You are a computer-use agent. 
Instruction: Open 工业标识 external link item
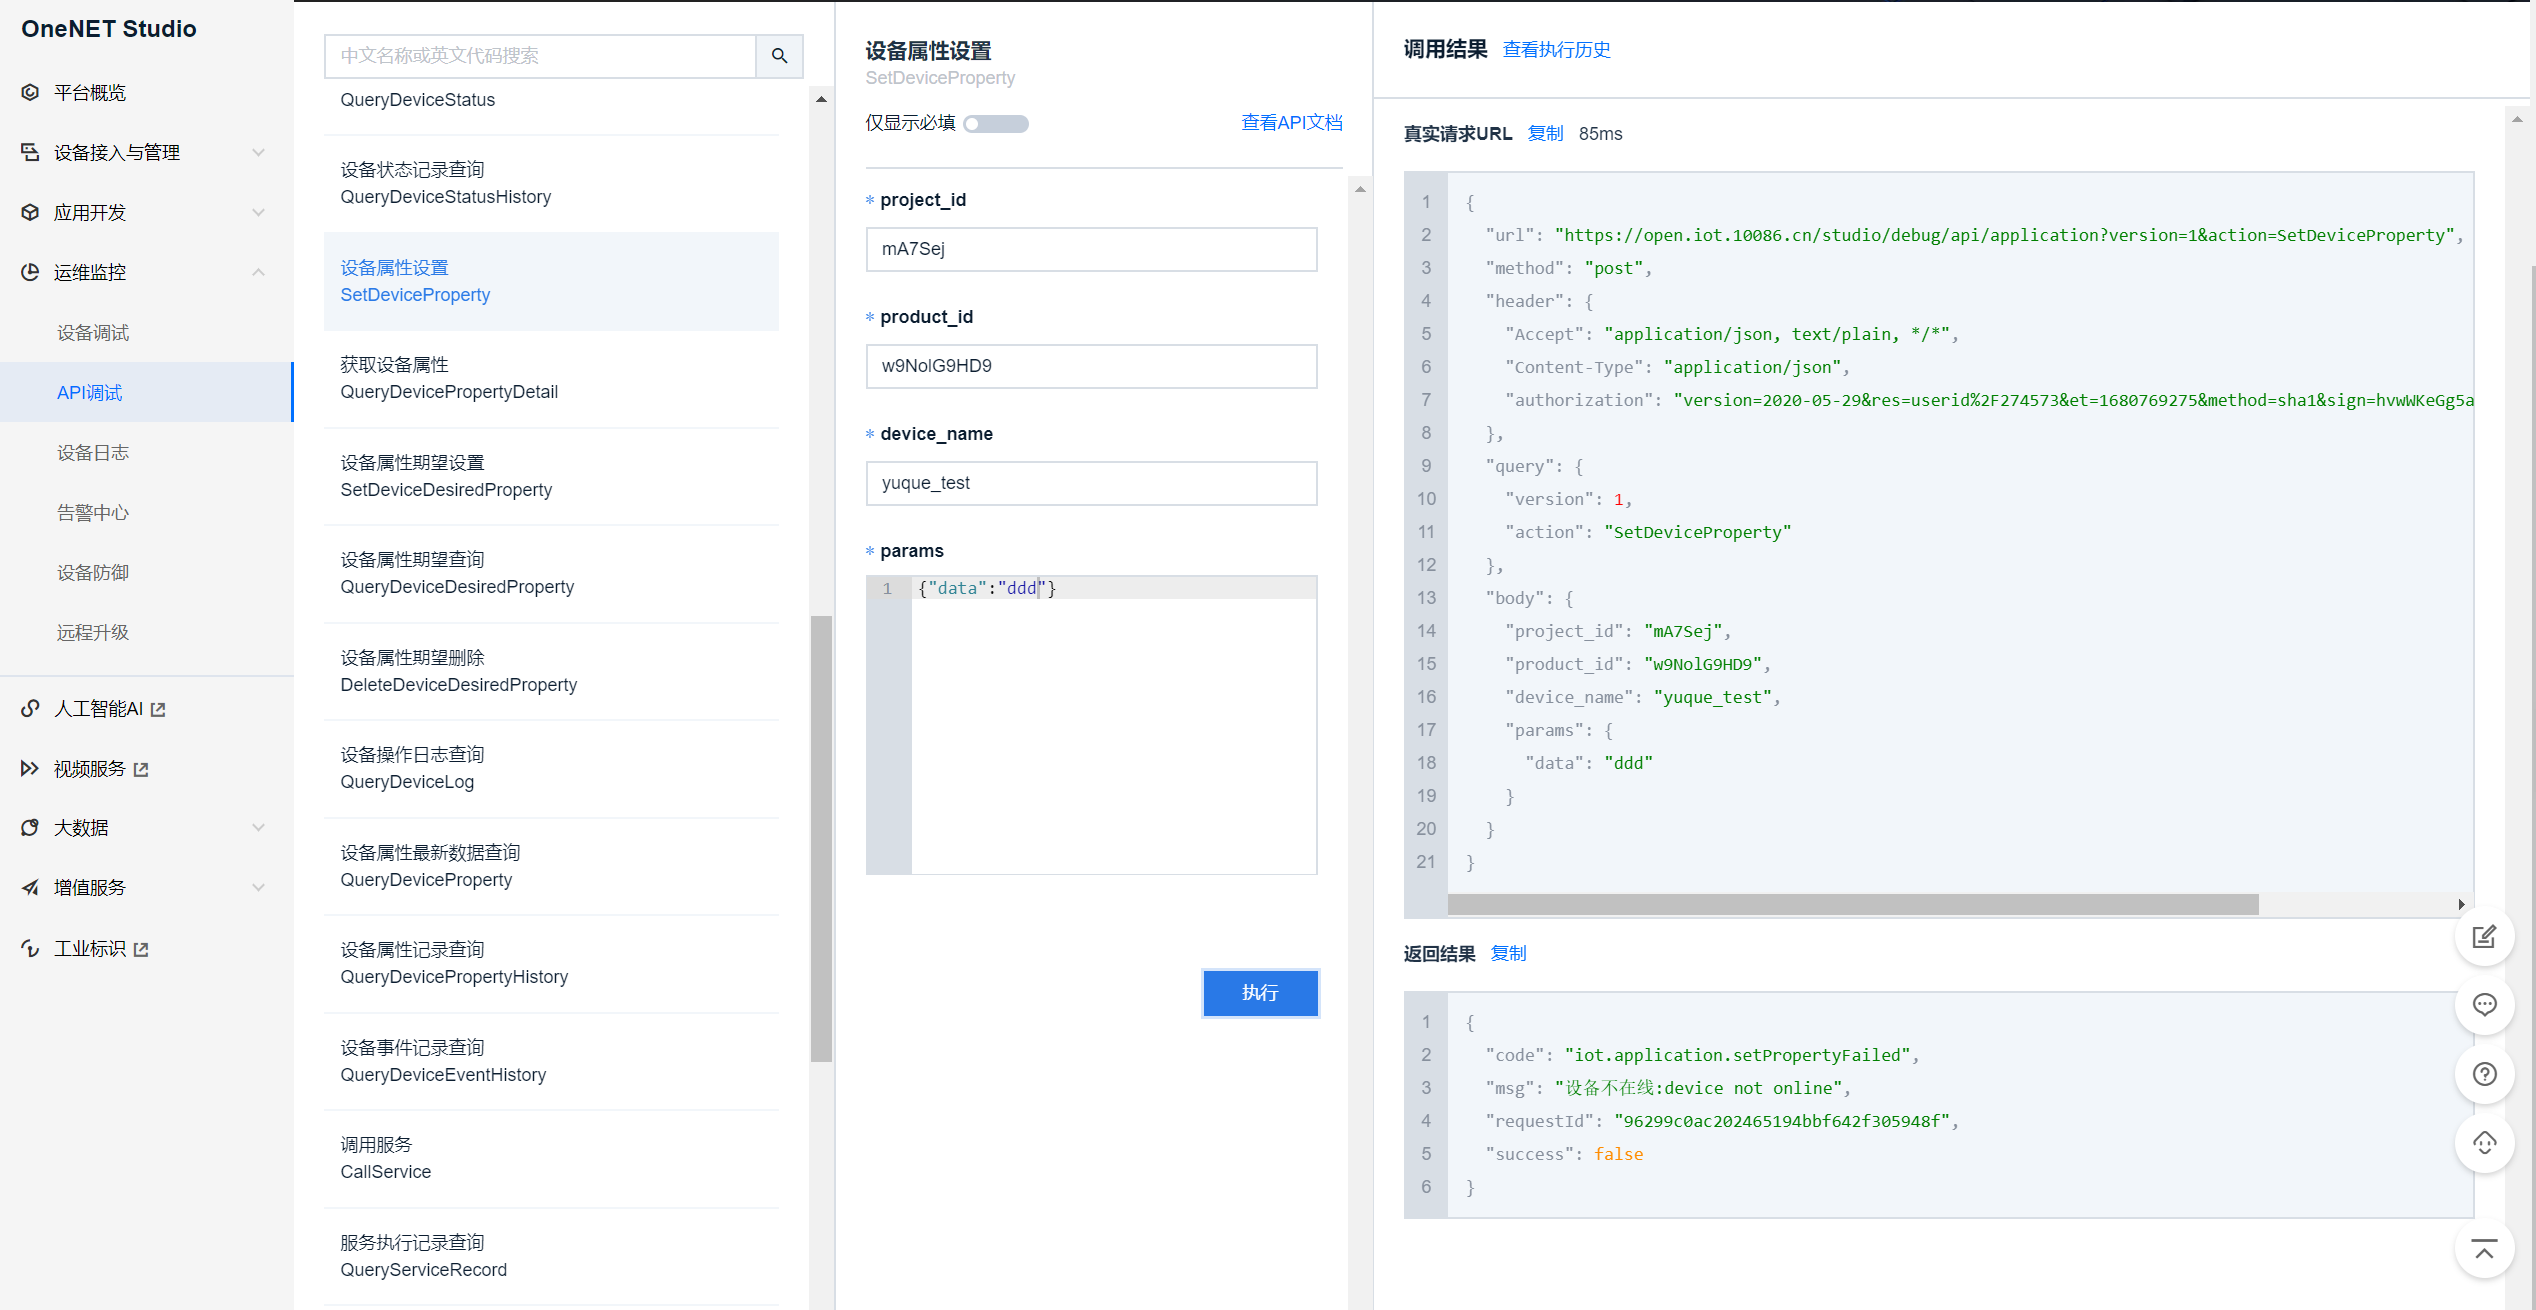pos(90,949)
